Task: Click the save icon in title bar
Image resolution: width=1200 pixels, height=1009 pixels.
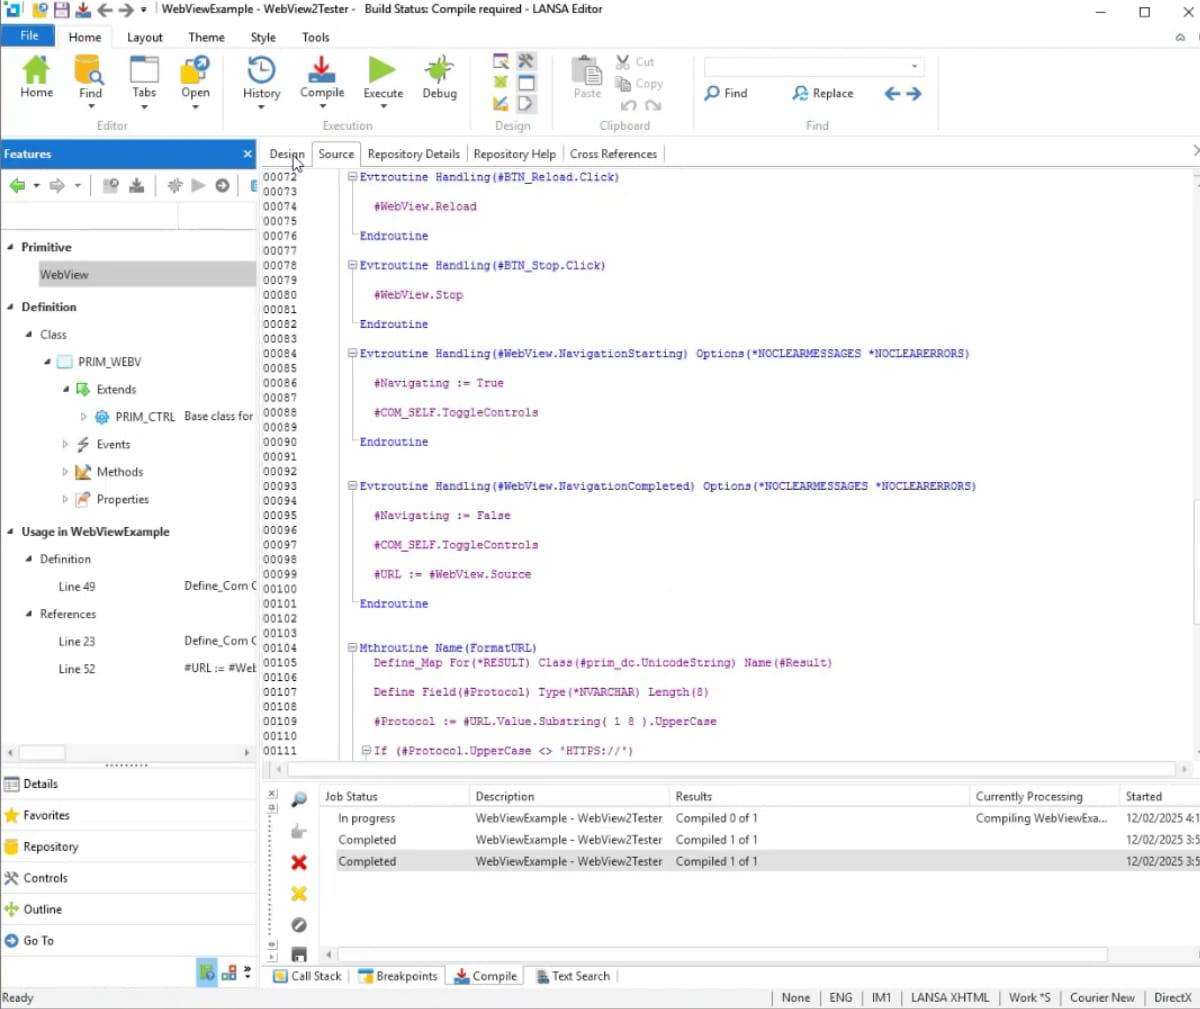Action: pyautogui.click(x=61, y=10)
